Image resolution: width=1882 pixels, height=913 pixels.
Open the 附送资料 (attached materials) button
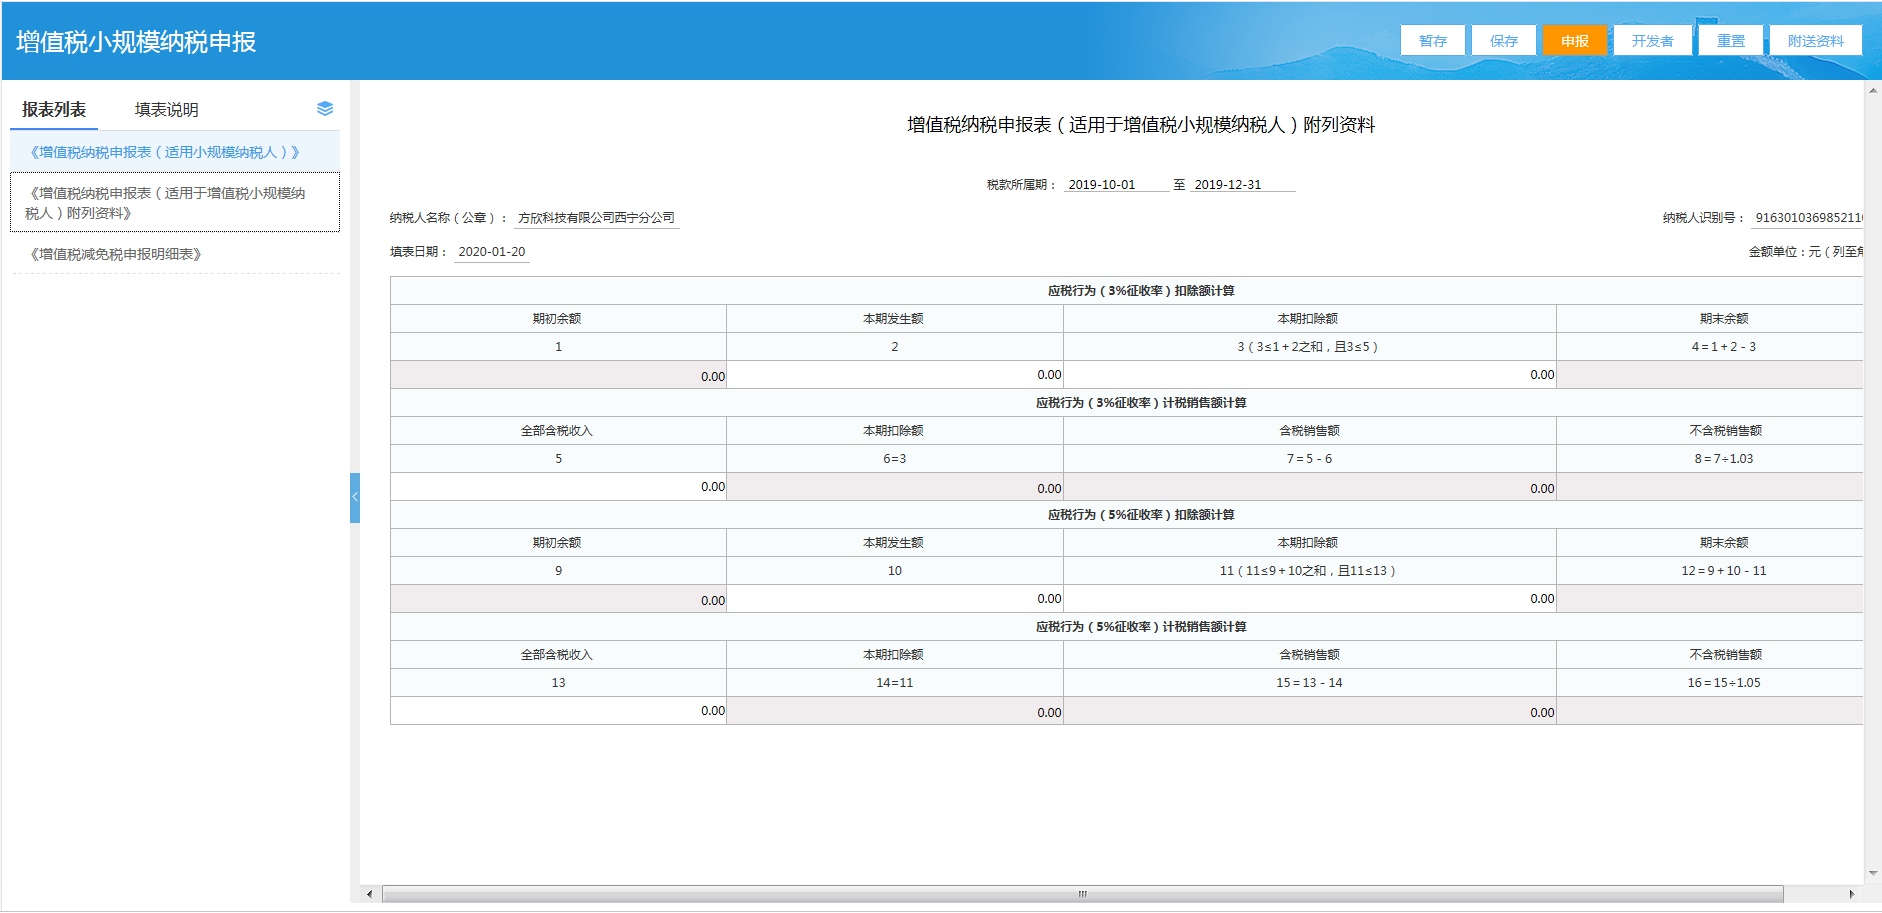1815,40
